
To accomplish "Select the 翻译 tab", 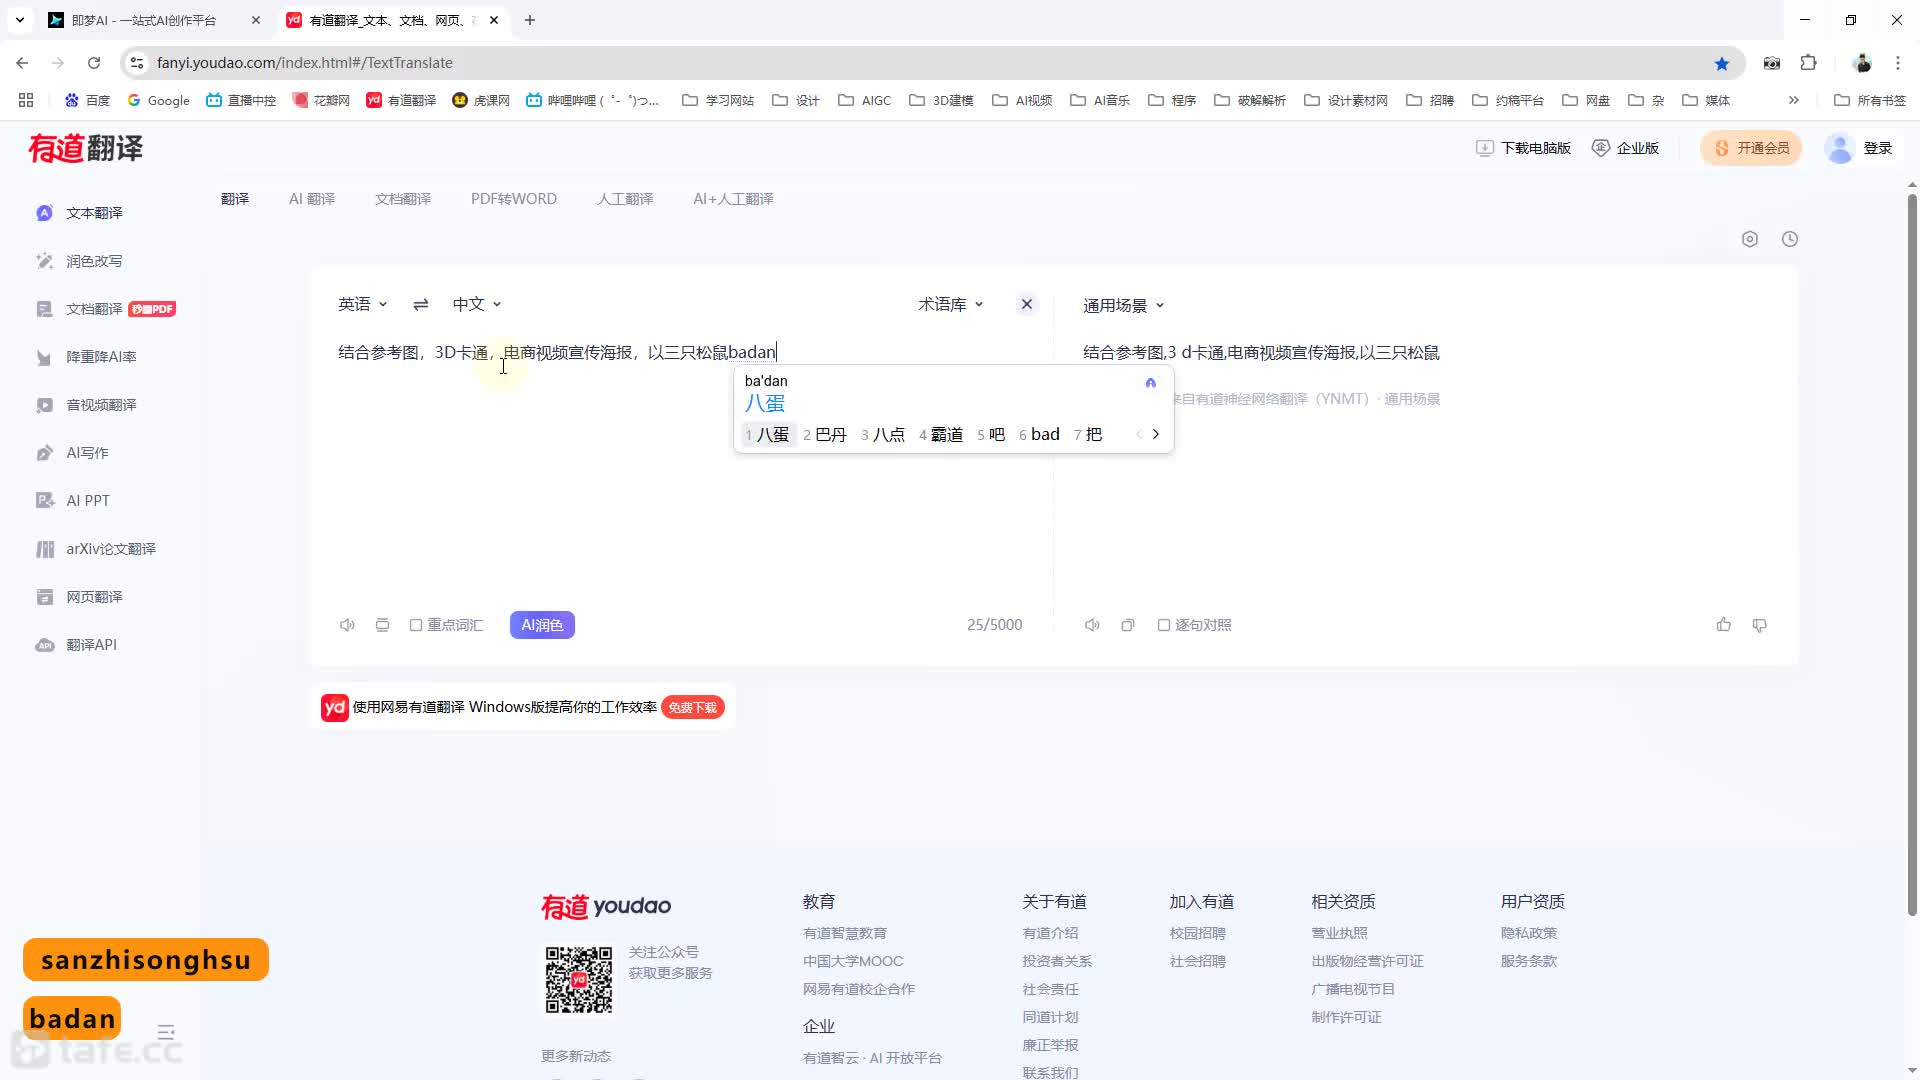I will tap(235, 199).
